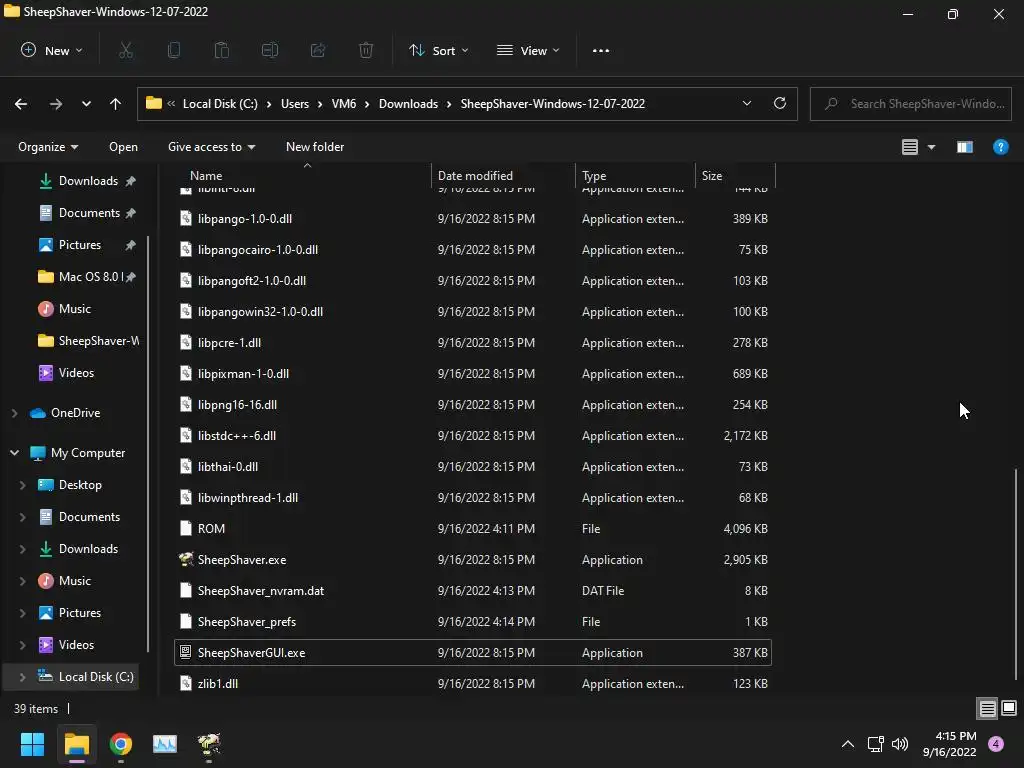Open Mac OS 8.0 pinned folder
This screenshot has width=1024, height=768.
(x=87, y=277)
